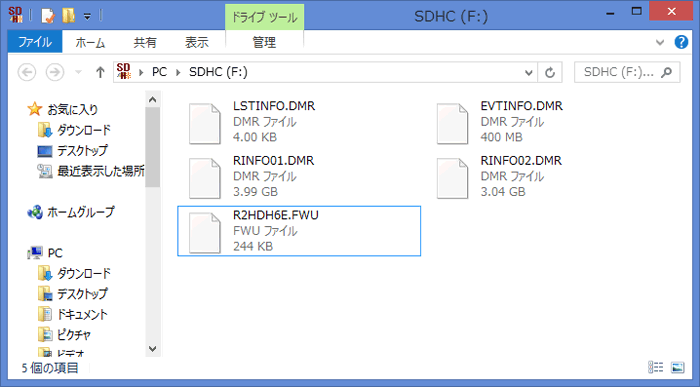Switch to large icons view button
The image size is (700, 387).
(677, 367)
